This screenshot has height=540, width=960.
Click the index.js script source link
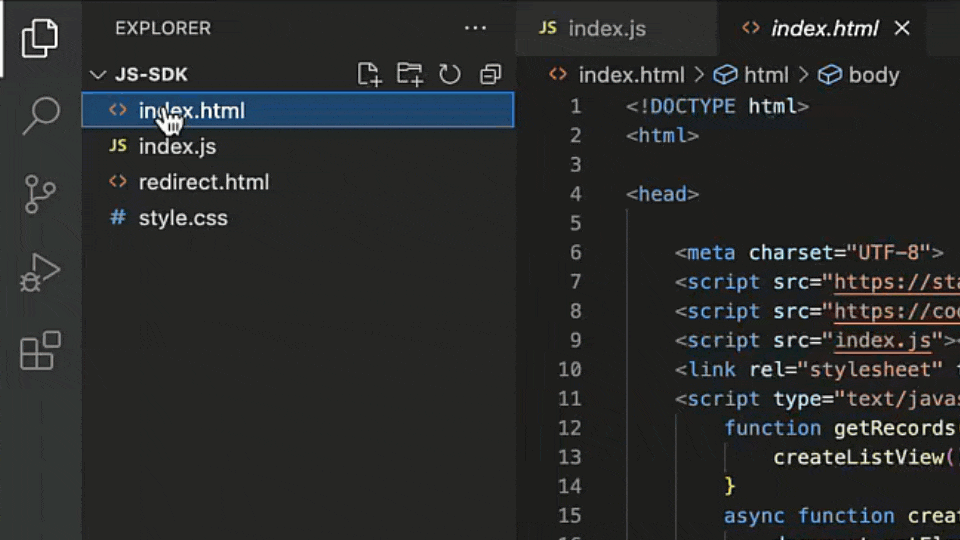[x=883, y=340]
